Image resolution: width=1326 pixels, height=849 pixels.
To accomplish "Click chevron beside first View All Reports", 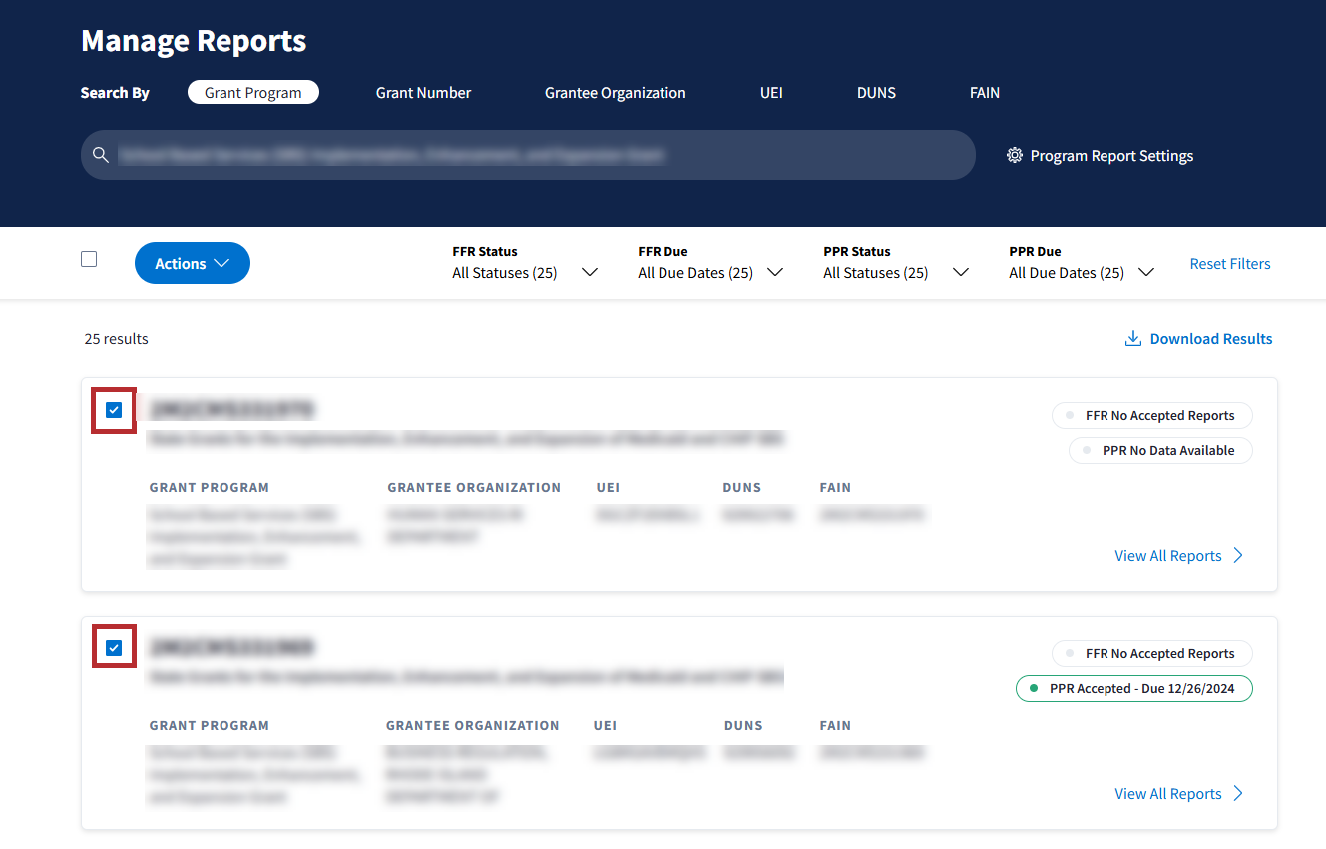I will (1238, 556).
